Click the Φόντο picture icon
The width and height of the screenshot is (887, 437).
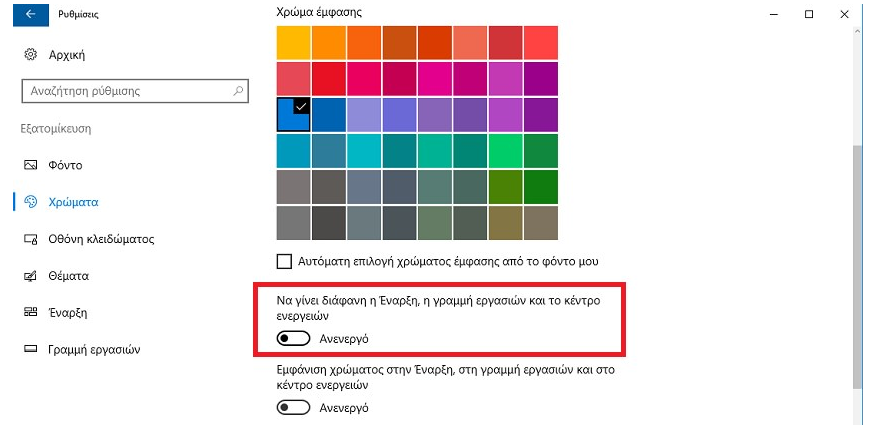pyautogui.click(x=30, y=165)
